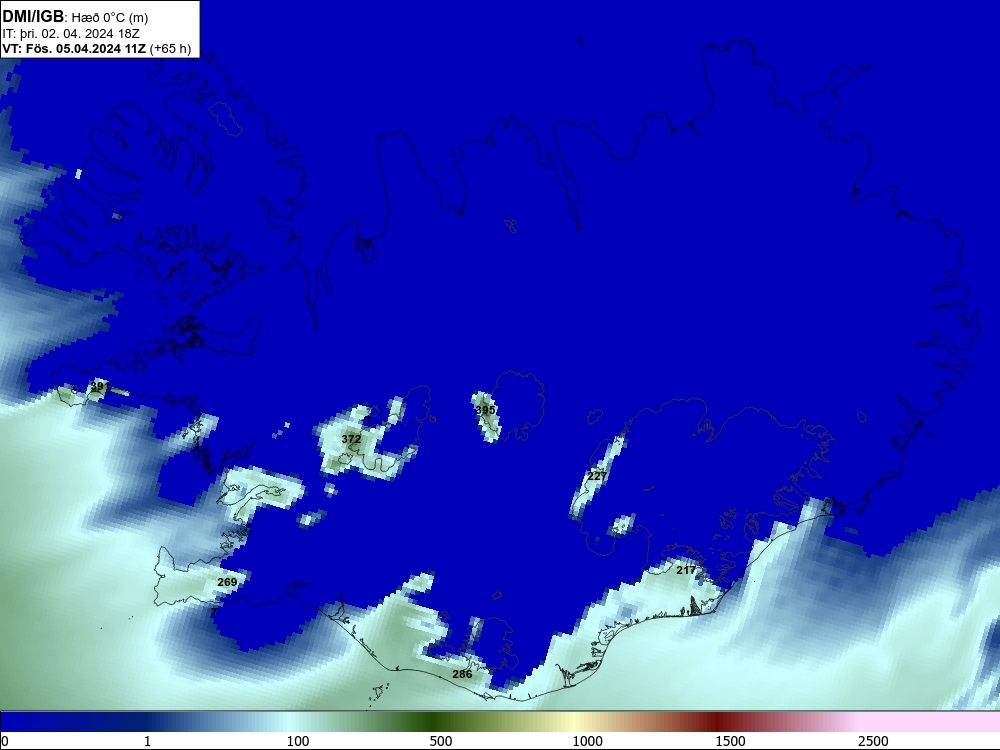Click the color scale label 0
The height and width of the screenshot is (750, 1000).
(5, 741)
